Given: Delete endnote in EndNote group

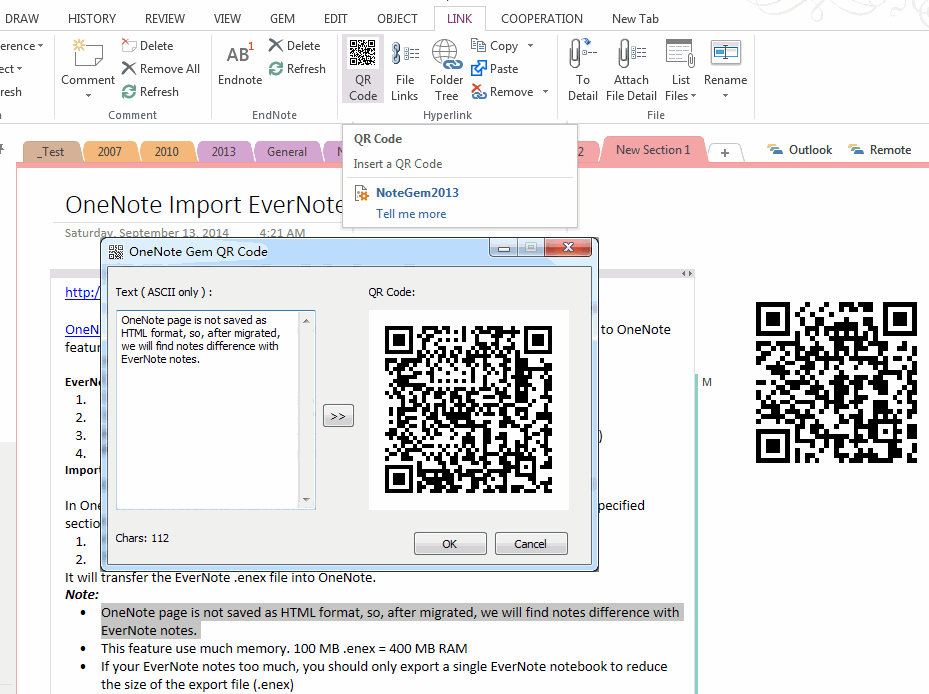Looking at the screenshot, I should (294, 46).
